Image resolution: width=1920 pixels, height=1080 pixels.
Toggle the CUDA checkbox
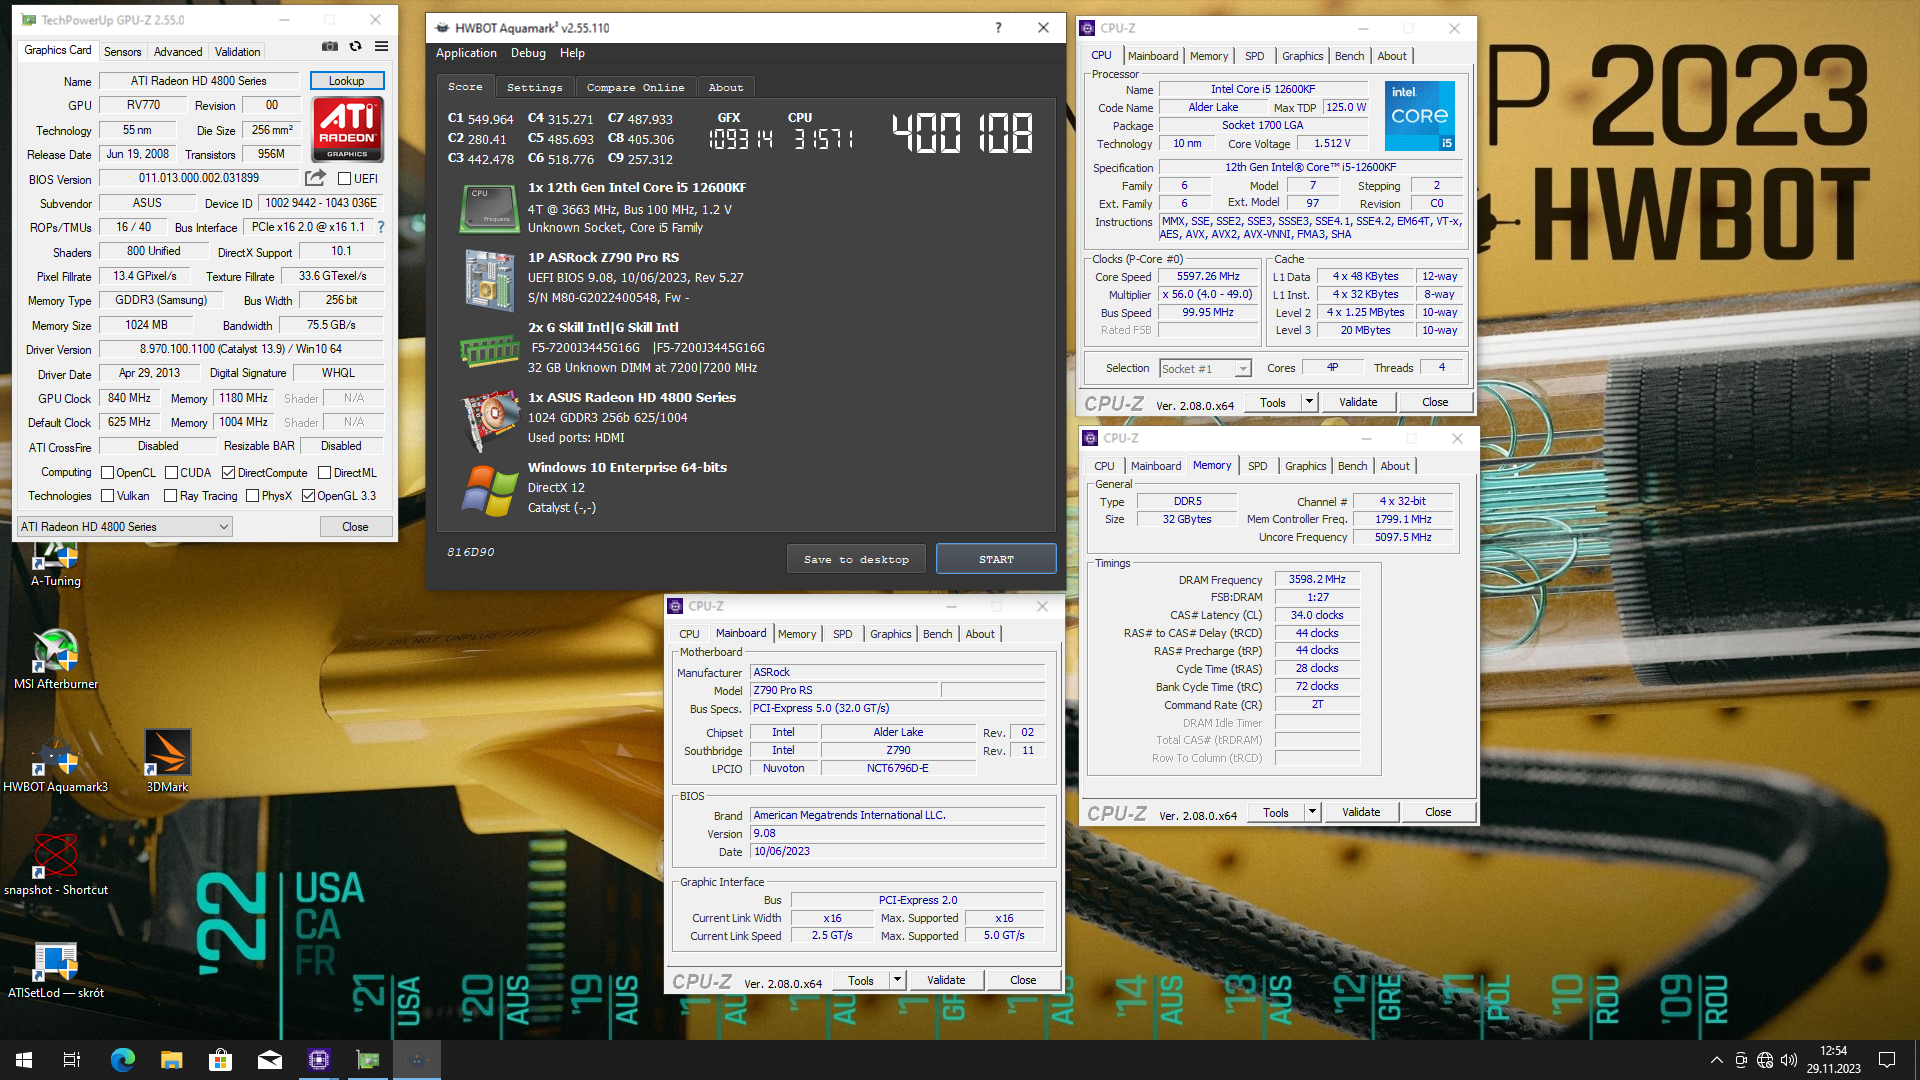171,473
